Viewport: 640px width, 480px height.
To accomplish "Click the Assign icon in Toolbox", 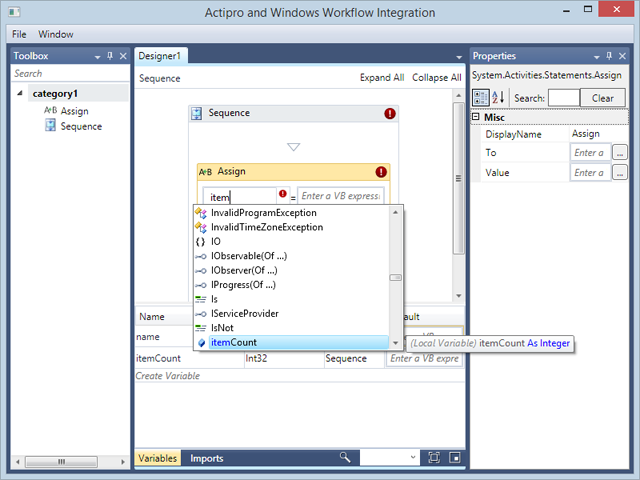I will click(50, 110).
